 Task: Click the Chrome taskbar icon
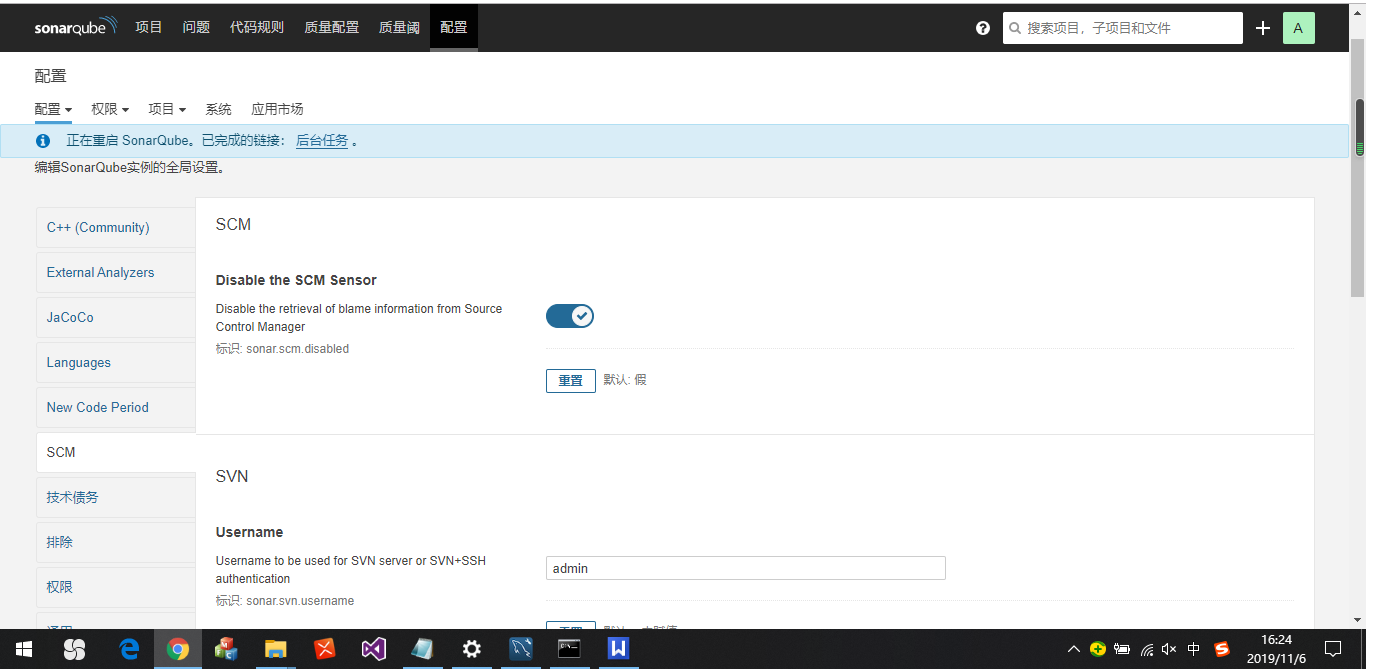(x=178, y=649)
